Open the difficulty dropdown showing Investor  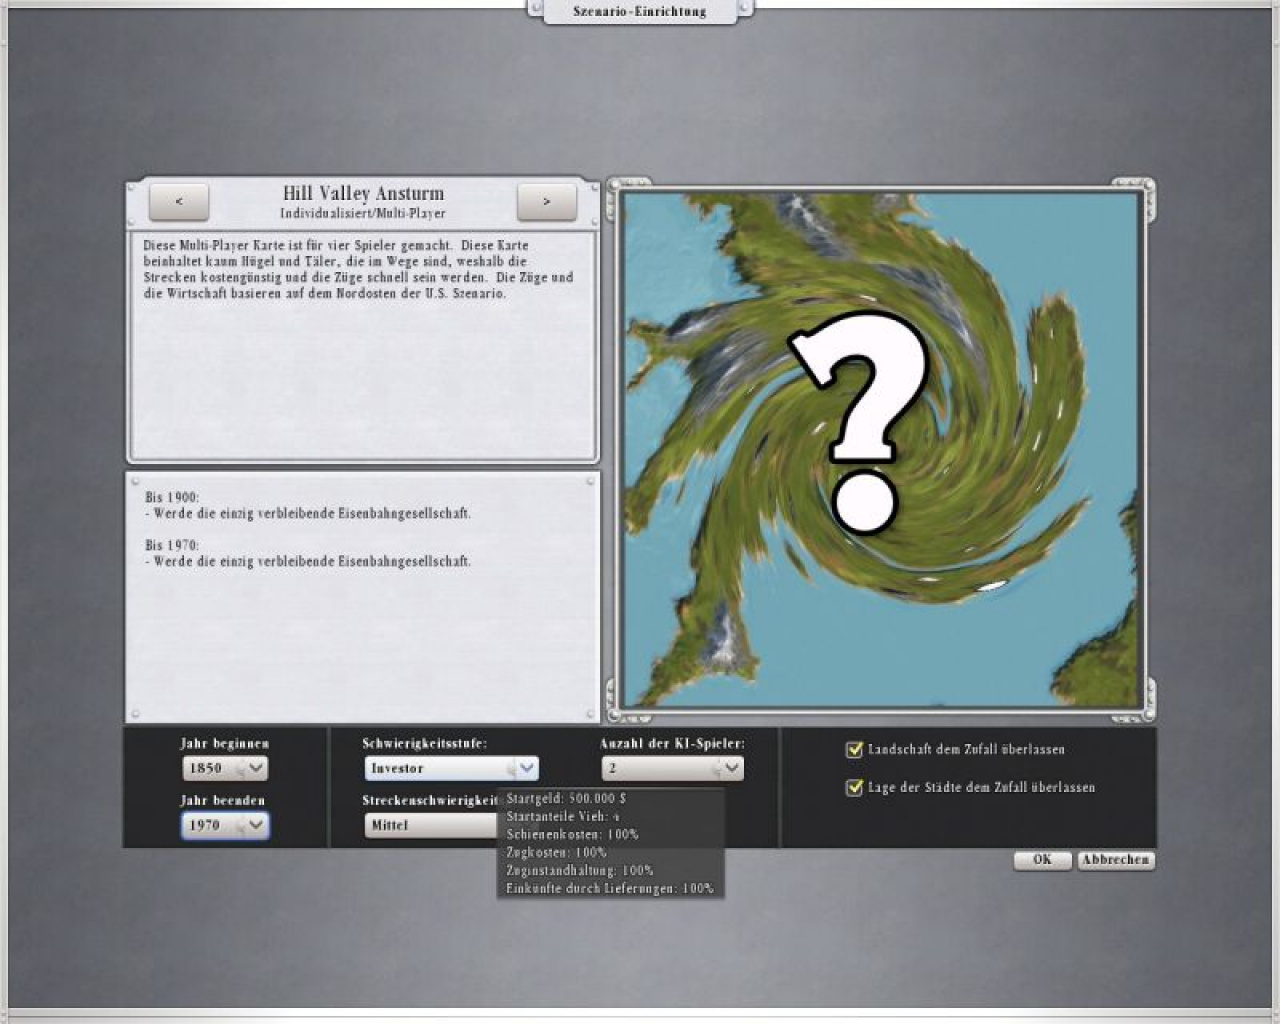tap(440, 768)
